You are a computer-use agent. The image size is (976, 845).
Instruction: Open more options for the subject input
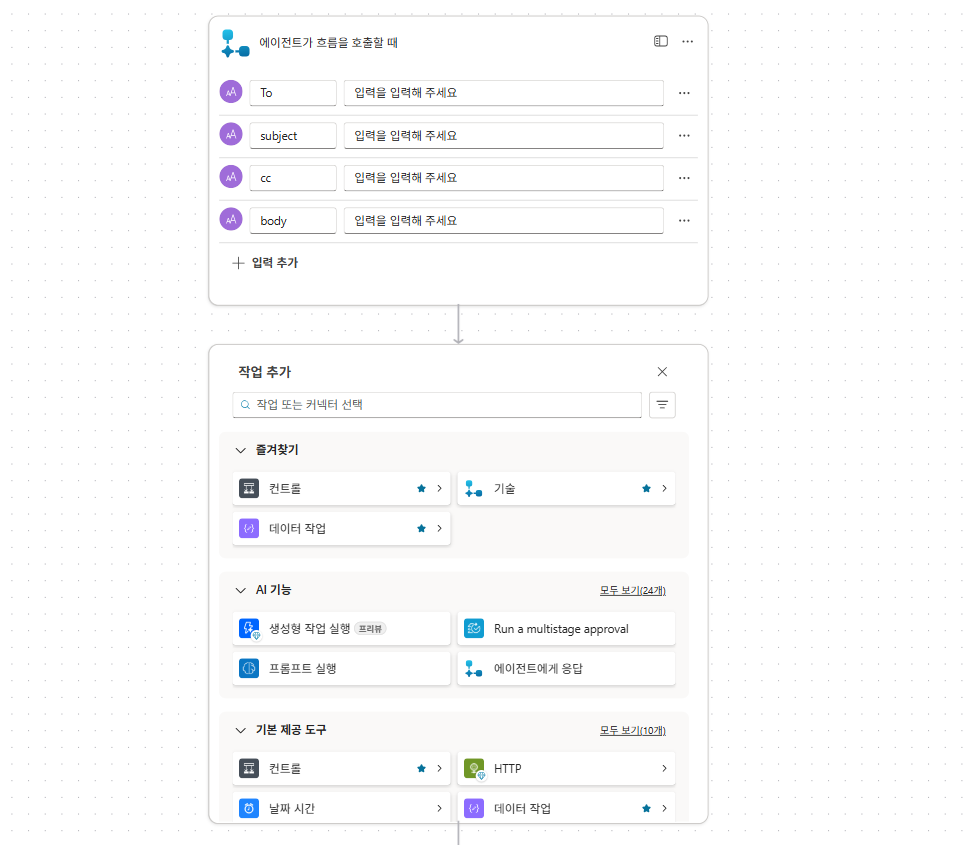pyautogui.click(x=684, y=135)
